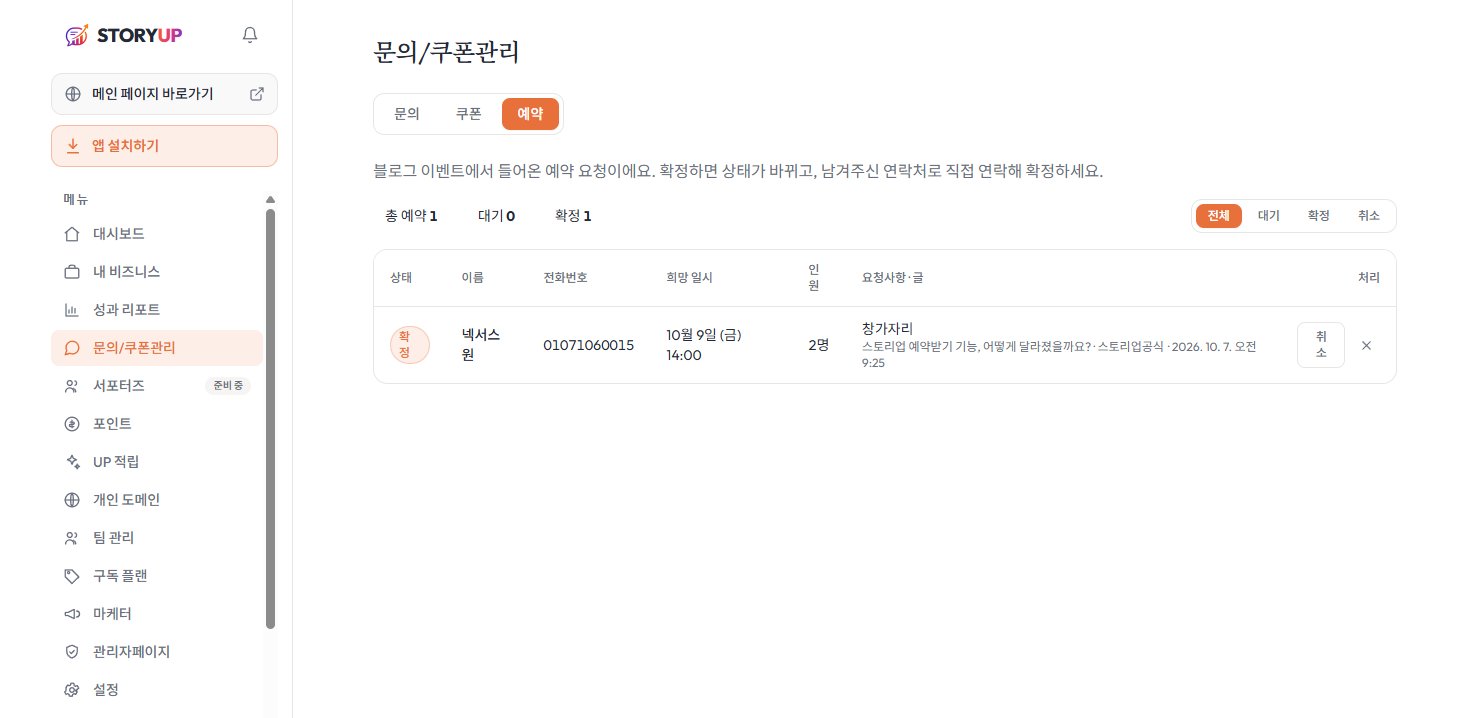The height and width of the screenshot is (718, 1476).
Task: Click 메인 페이지 바로가기 button
Action: (x=164, y=94)
